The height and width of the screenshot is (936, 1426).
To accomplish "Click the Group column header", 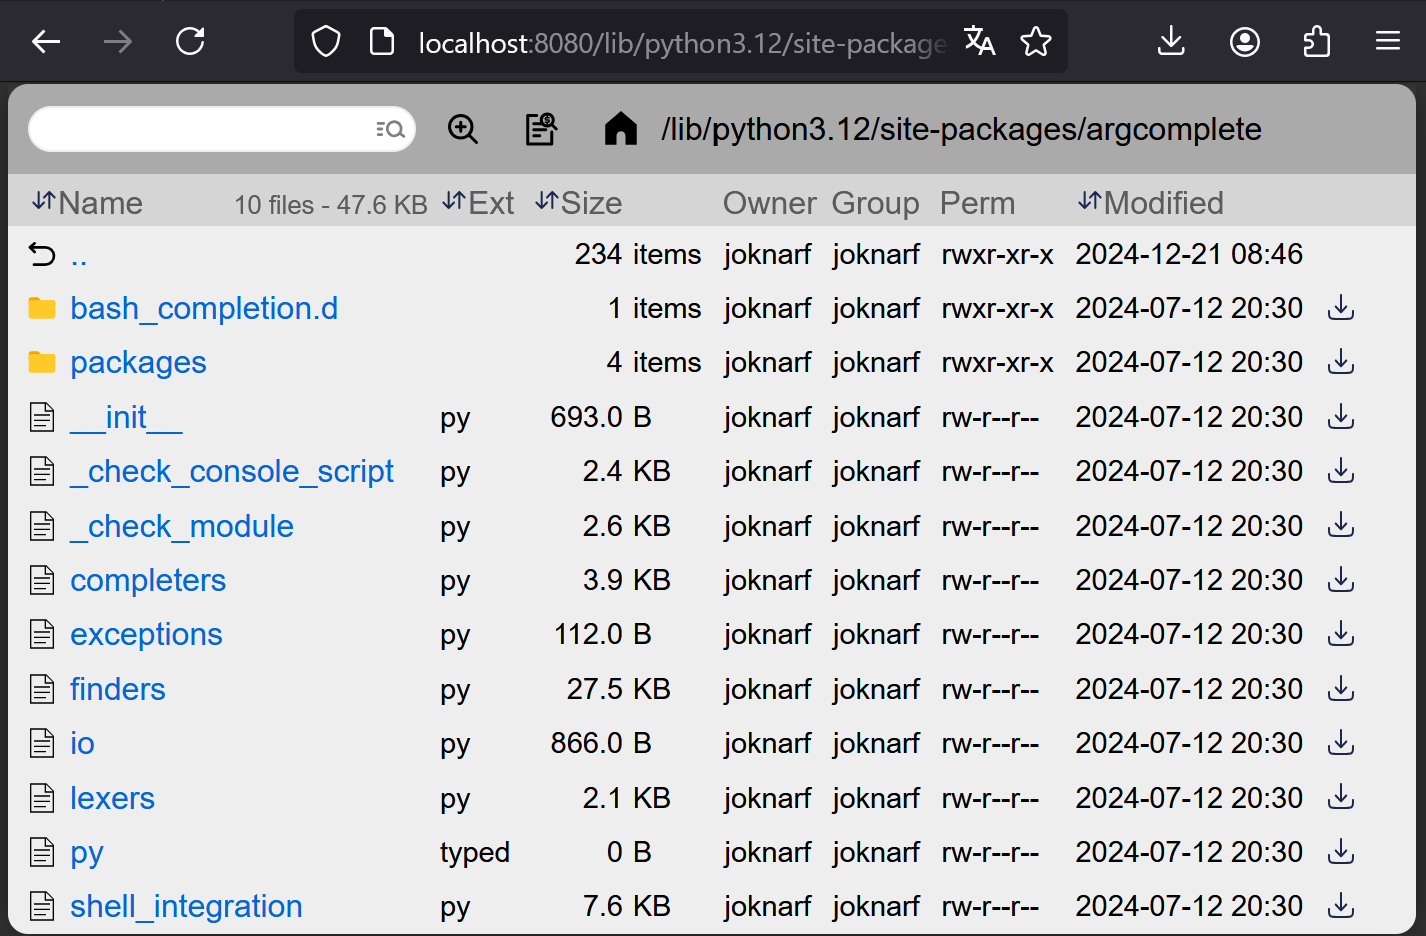I will (x=875, y=203).
